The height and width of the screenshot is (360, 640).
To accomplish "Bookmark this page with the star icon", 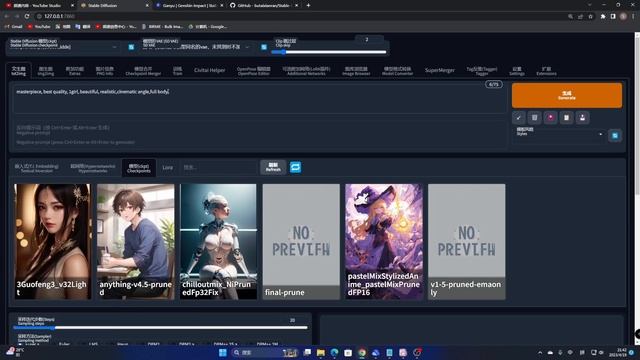I will point(590,16).
